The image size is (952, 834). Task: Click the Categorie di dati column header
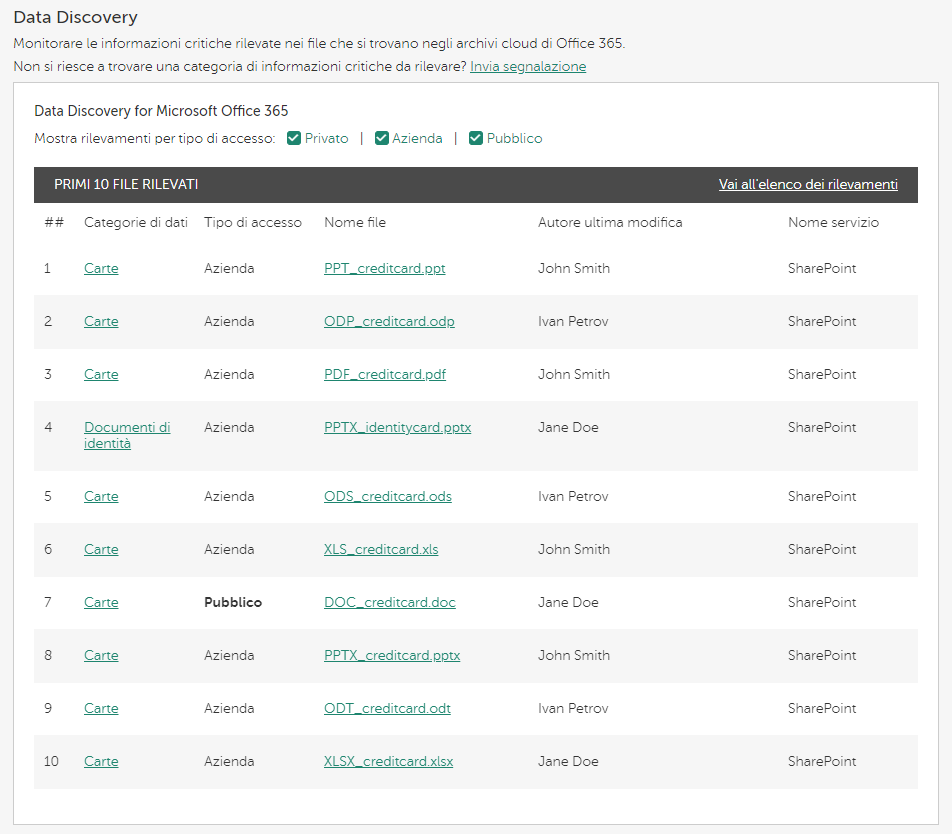(135, 223)
